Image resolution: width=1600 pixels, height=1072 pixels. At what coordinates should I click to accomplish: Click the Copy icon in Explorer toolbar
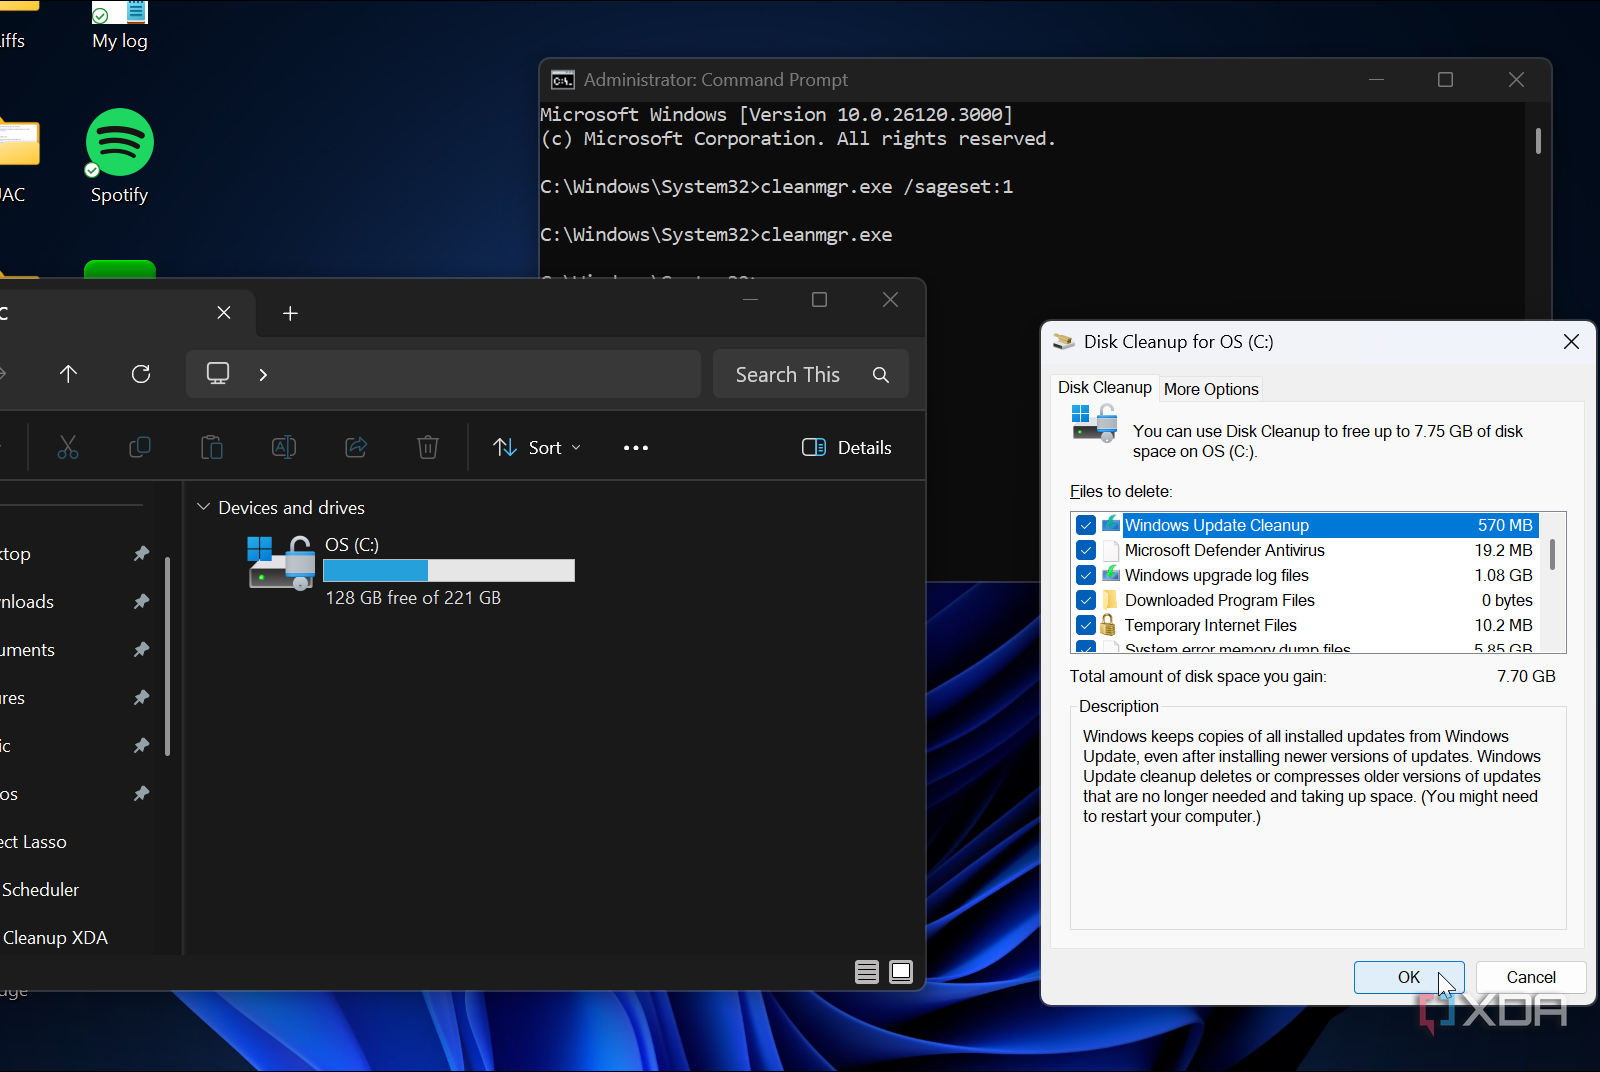tap(140, 448)
